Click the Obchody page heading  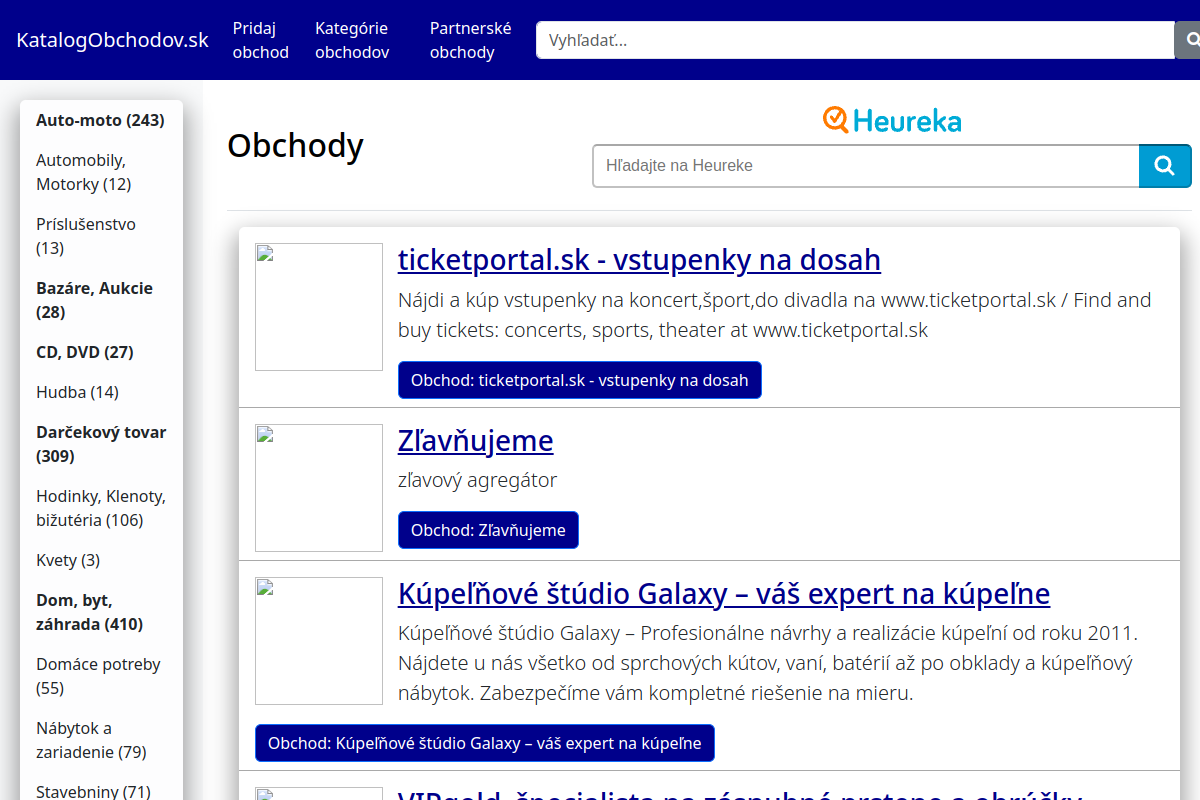coord(295,146)
